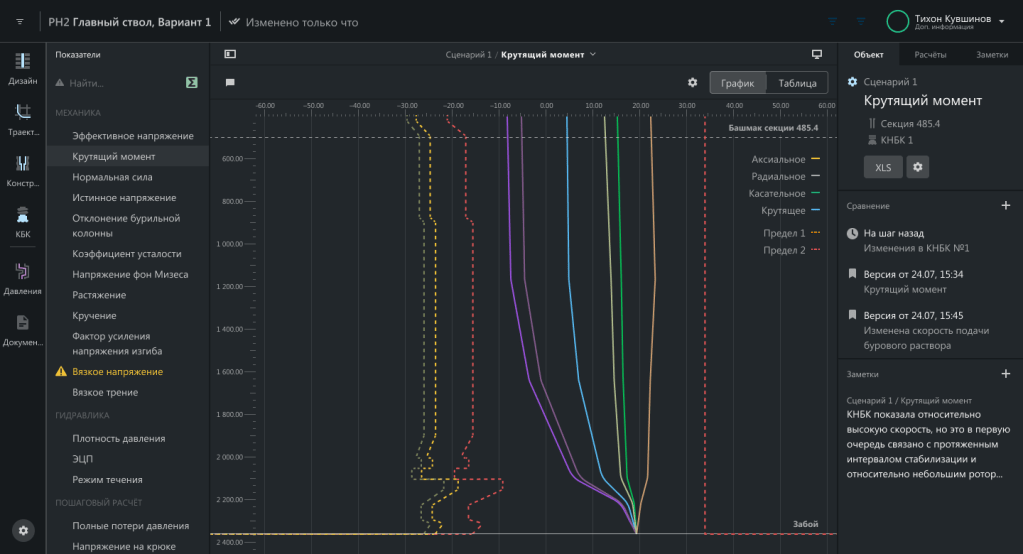Switch to the Заметки tab
1023x554 pixels.
click(x=992, y=54)
